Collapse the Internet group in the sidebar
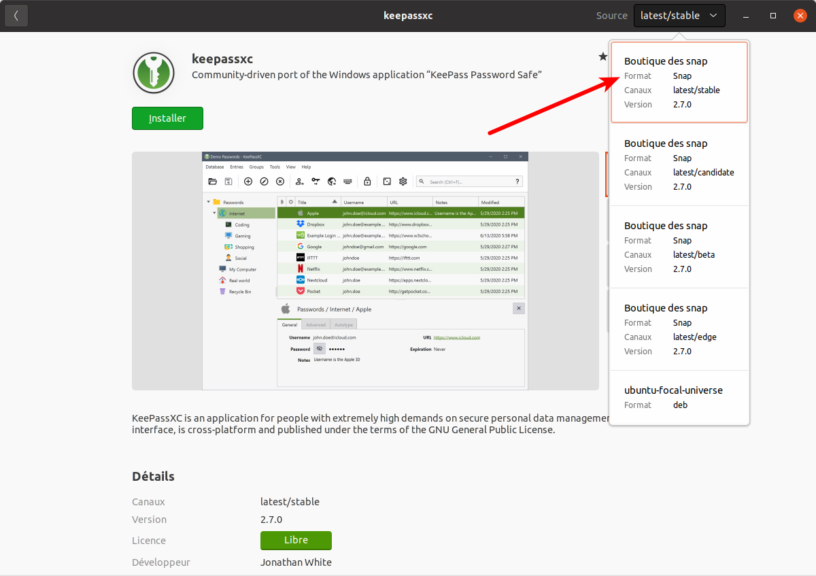Viewport: 816px width, 576px height. [x=214, y=212]
